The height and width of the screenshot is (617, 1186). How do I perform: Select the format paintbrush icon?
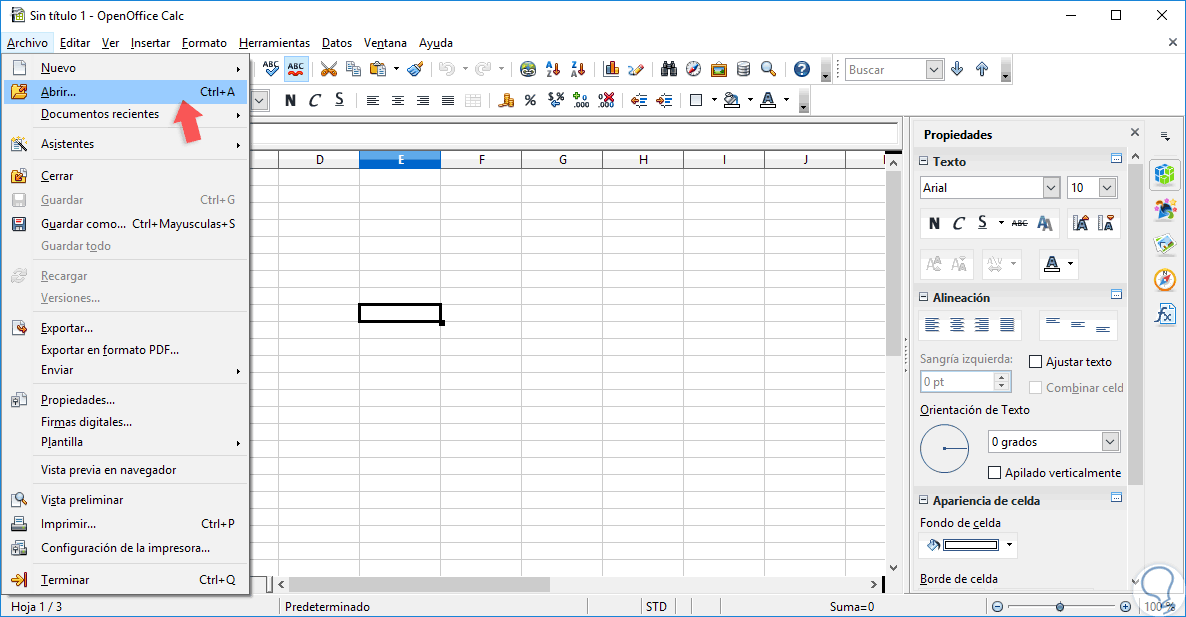(414, 70)
